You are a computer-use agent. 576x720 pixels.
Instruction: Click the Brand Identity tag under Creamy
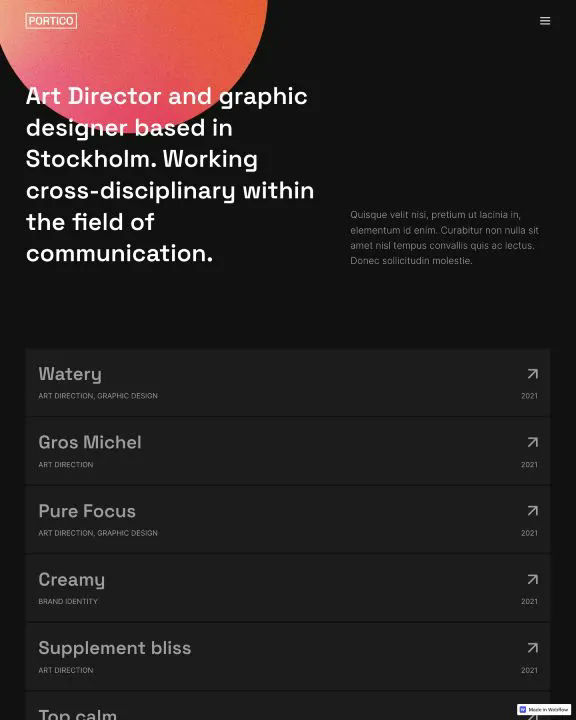click(68, 602)
